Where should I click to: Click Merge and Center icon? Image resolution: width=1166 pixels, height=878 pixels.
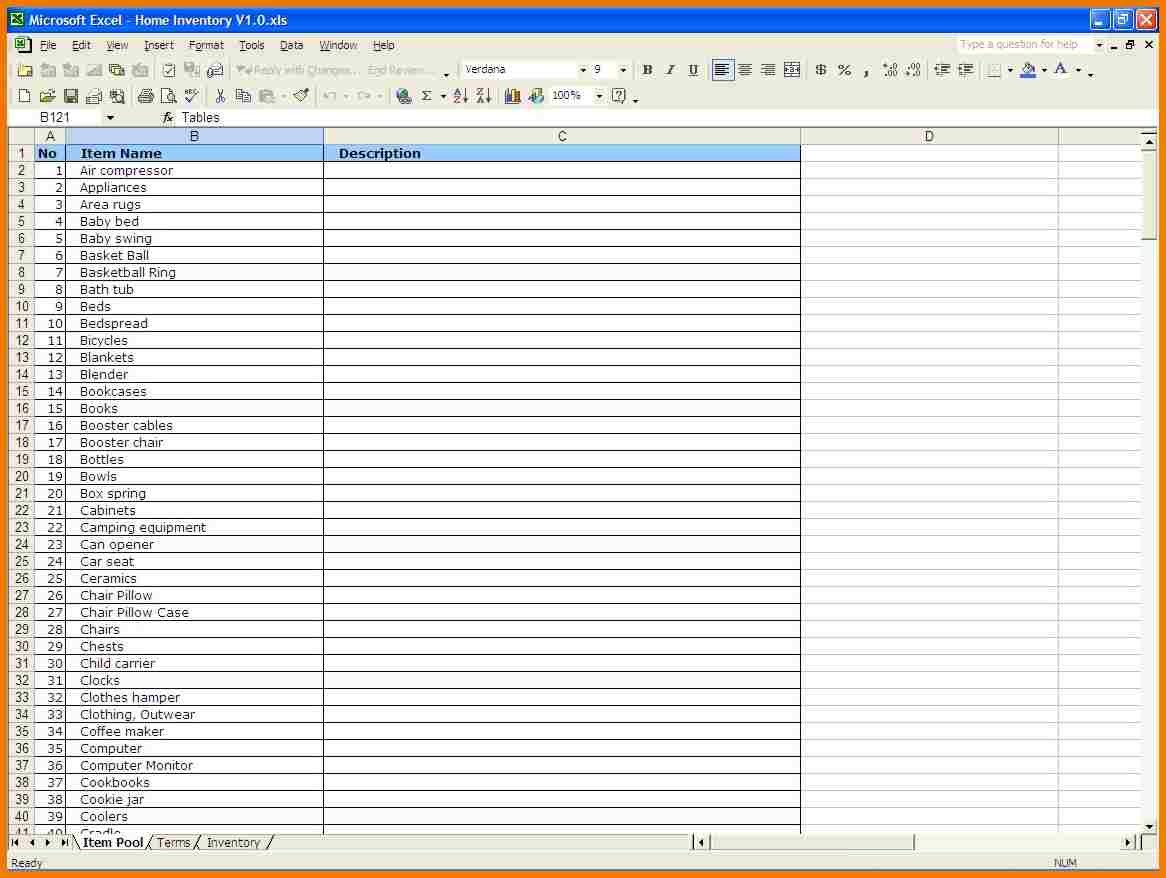792,70
